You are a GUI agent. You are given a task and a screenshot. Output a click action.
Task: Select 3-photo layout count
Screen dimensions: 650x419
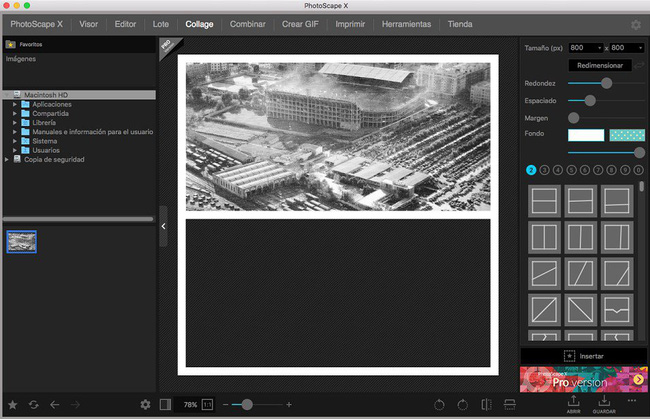[544, 170]
